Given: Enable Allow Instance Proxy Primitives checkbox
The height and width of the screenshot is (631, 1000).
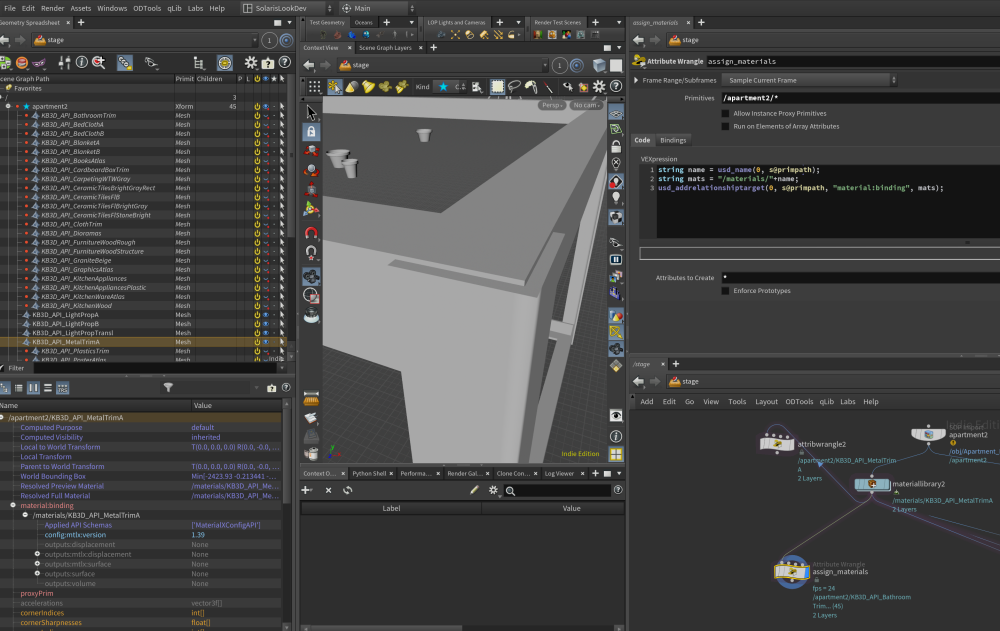Looking at the screenshot, I should tap(725, 114).
